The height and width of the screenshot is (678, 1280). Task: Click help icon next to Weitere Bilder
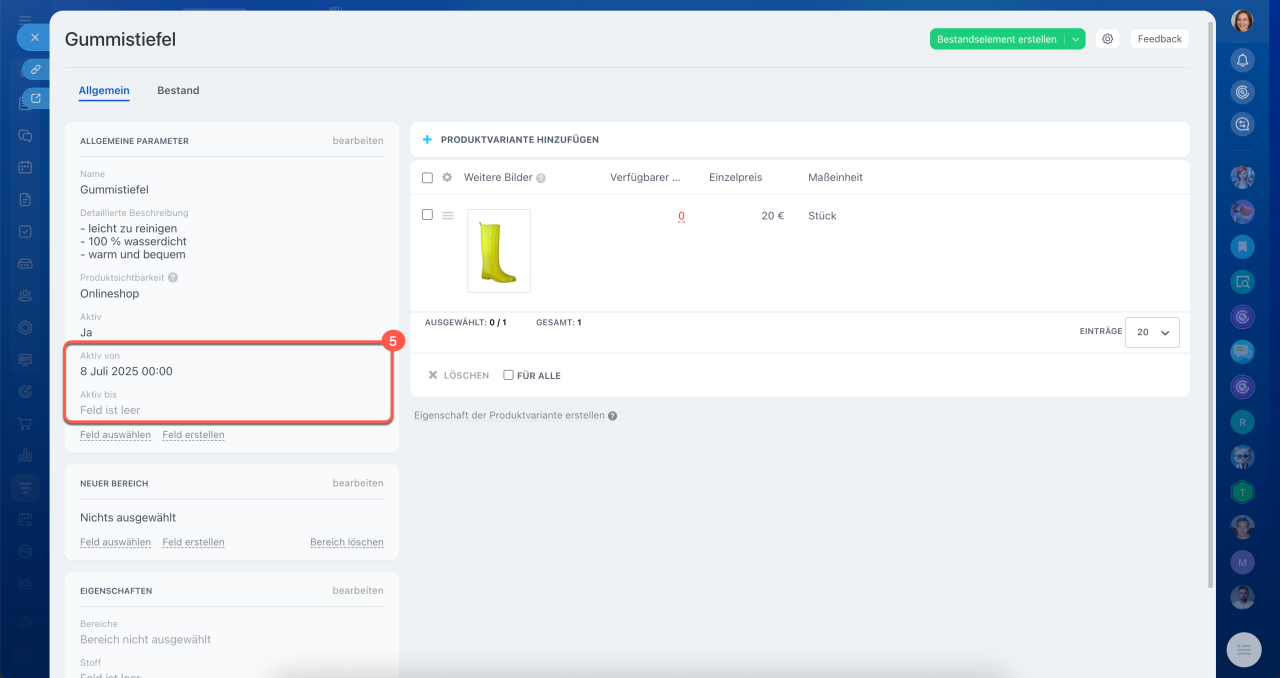pyautogui.click(x=541, y=178)
